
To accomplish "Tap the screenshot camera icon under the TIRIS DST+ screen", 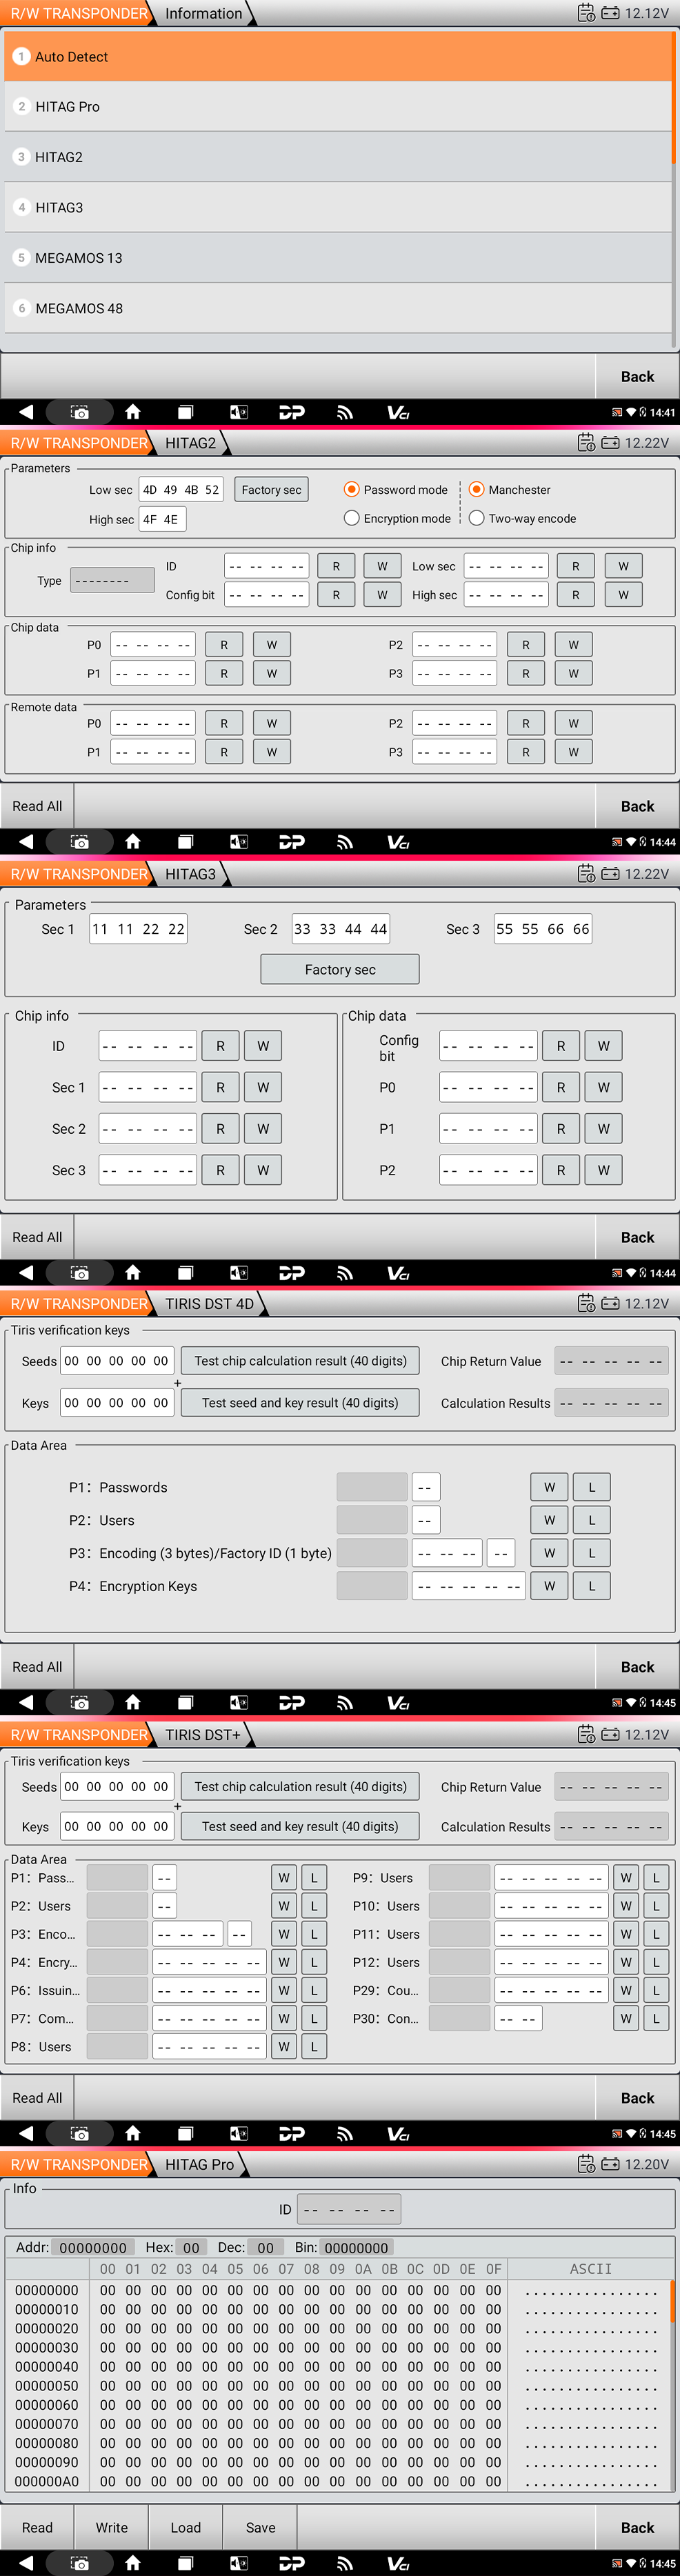I will pyautogui.click(x=80, y=2134).
